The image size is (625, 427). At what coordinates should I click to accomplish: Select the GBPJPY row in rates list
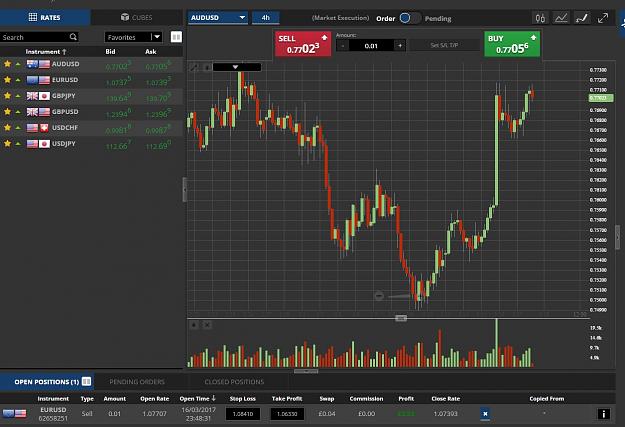[91, 96]
